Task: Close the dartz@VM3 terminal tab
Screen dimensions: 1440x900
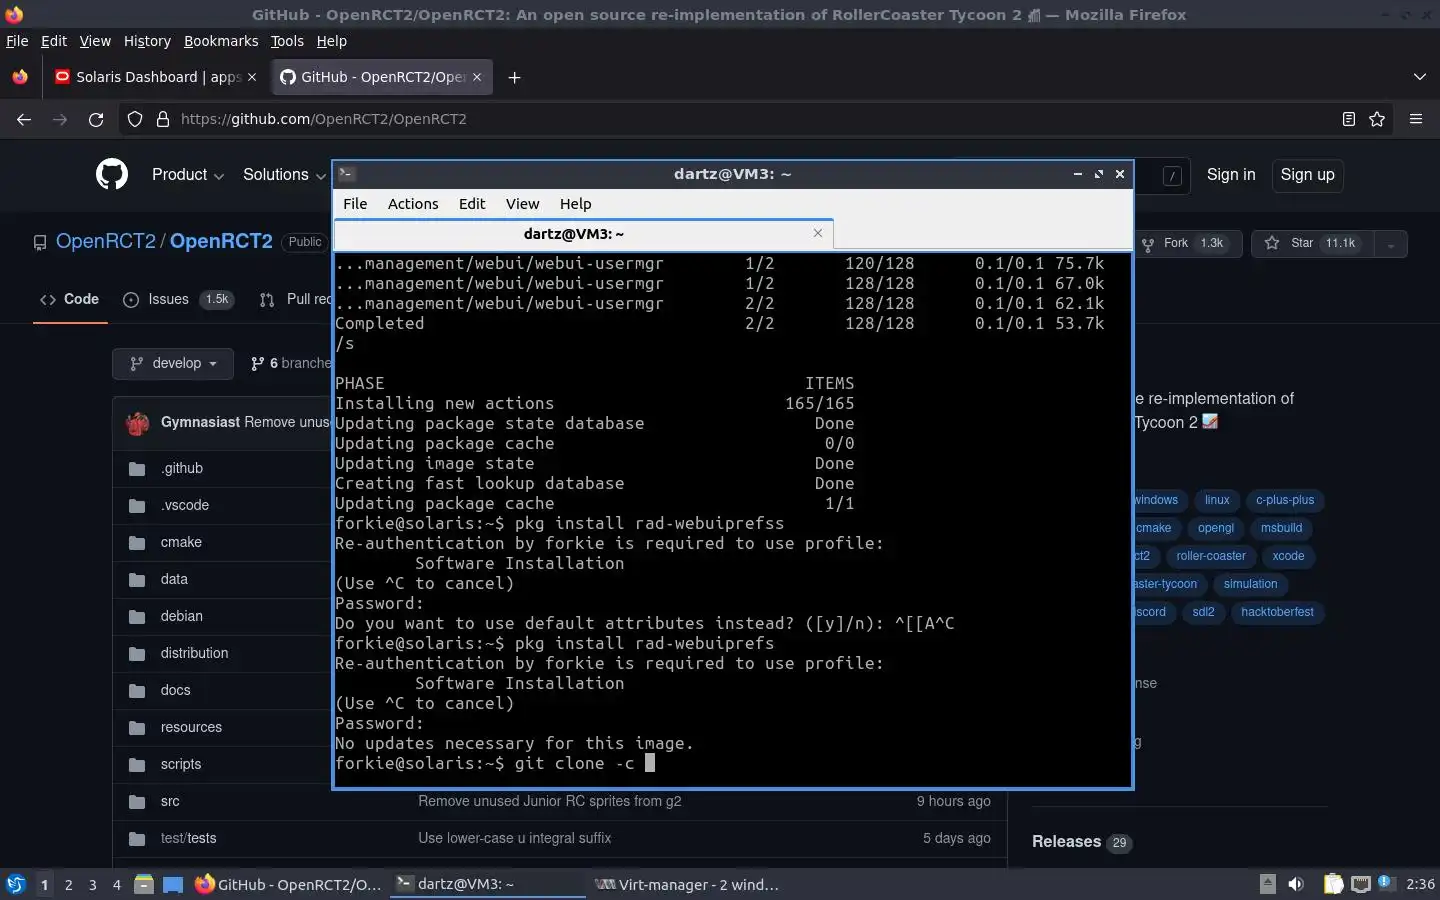Action: pyautogui.click(x=818, y=233)
